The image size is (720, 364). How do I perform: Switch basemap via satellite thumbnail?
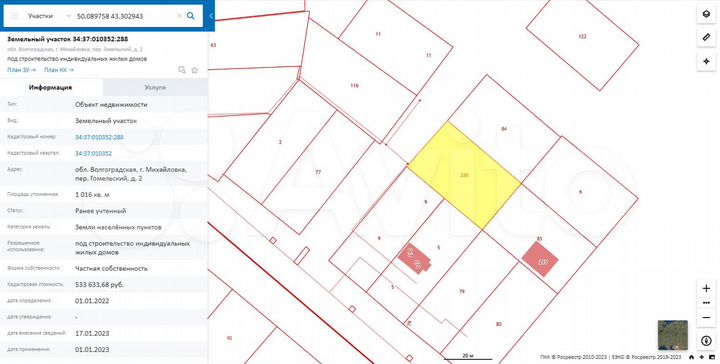pyautogui.click(x=673, y=336)
